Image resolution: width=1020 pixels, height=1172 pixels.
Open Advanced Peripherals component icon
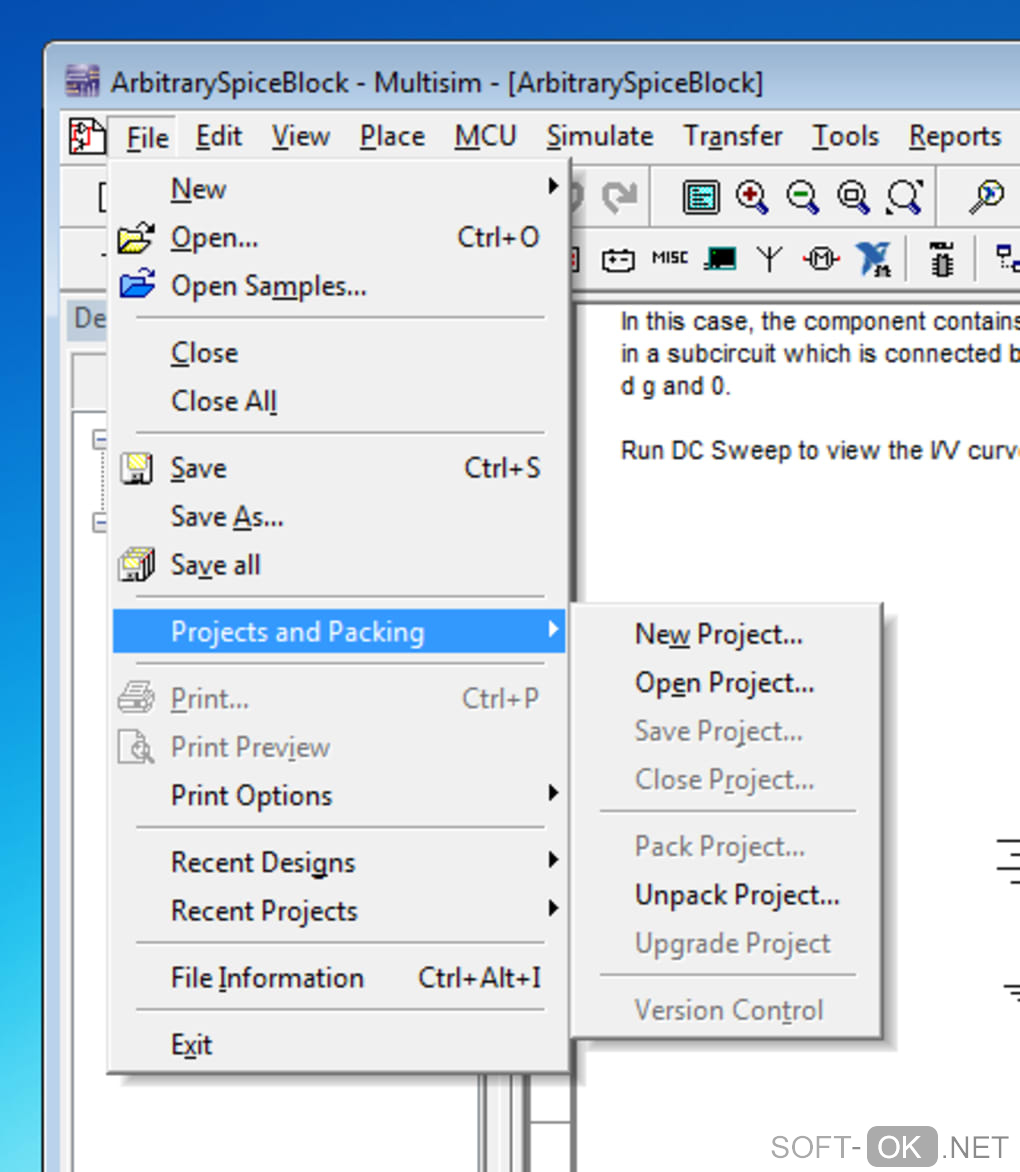[x=720, y=259]
